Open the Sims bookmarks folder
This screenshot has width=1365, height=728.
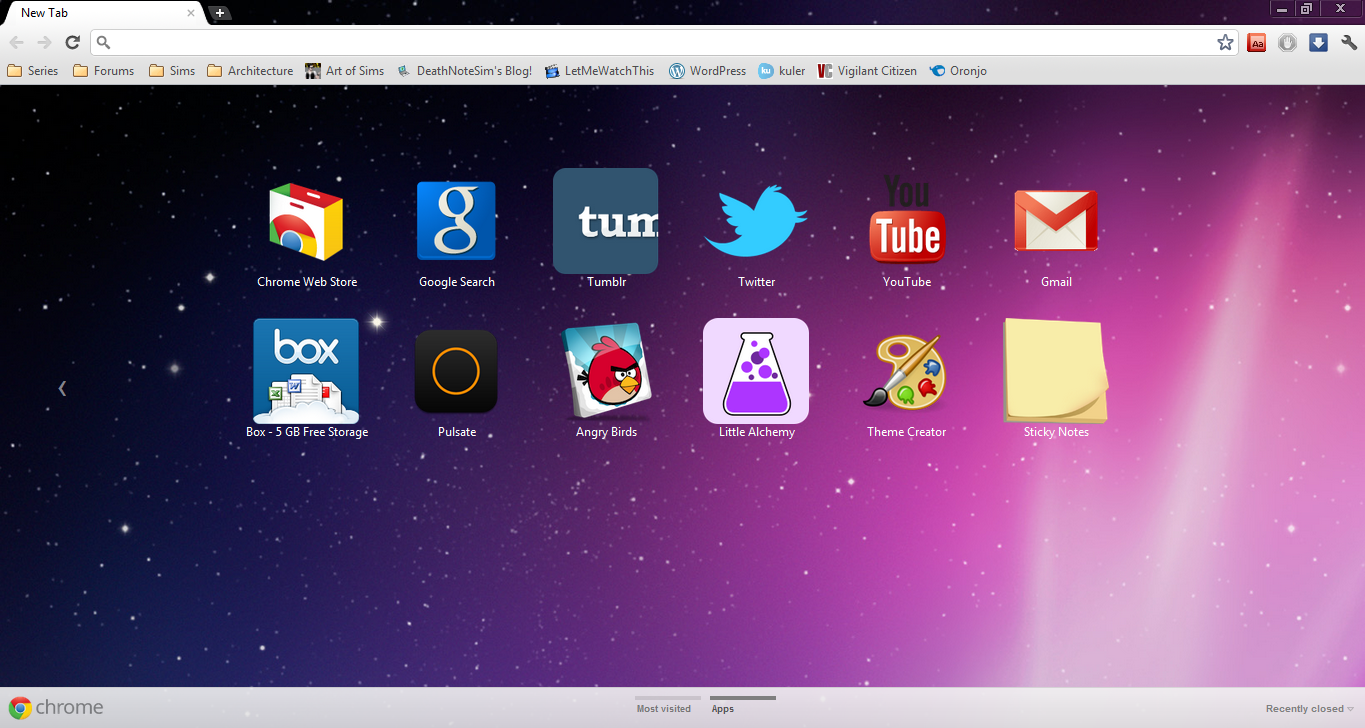click(172, 71)
